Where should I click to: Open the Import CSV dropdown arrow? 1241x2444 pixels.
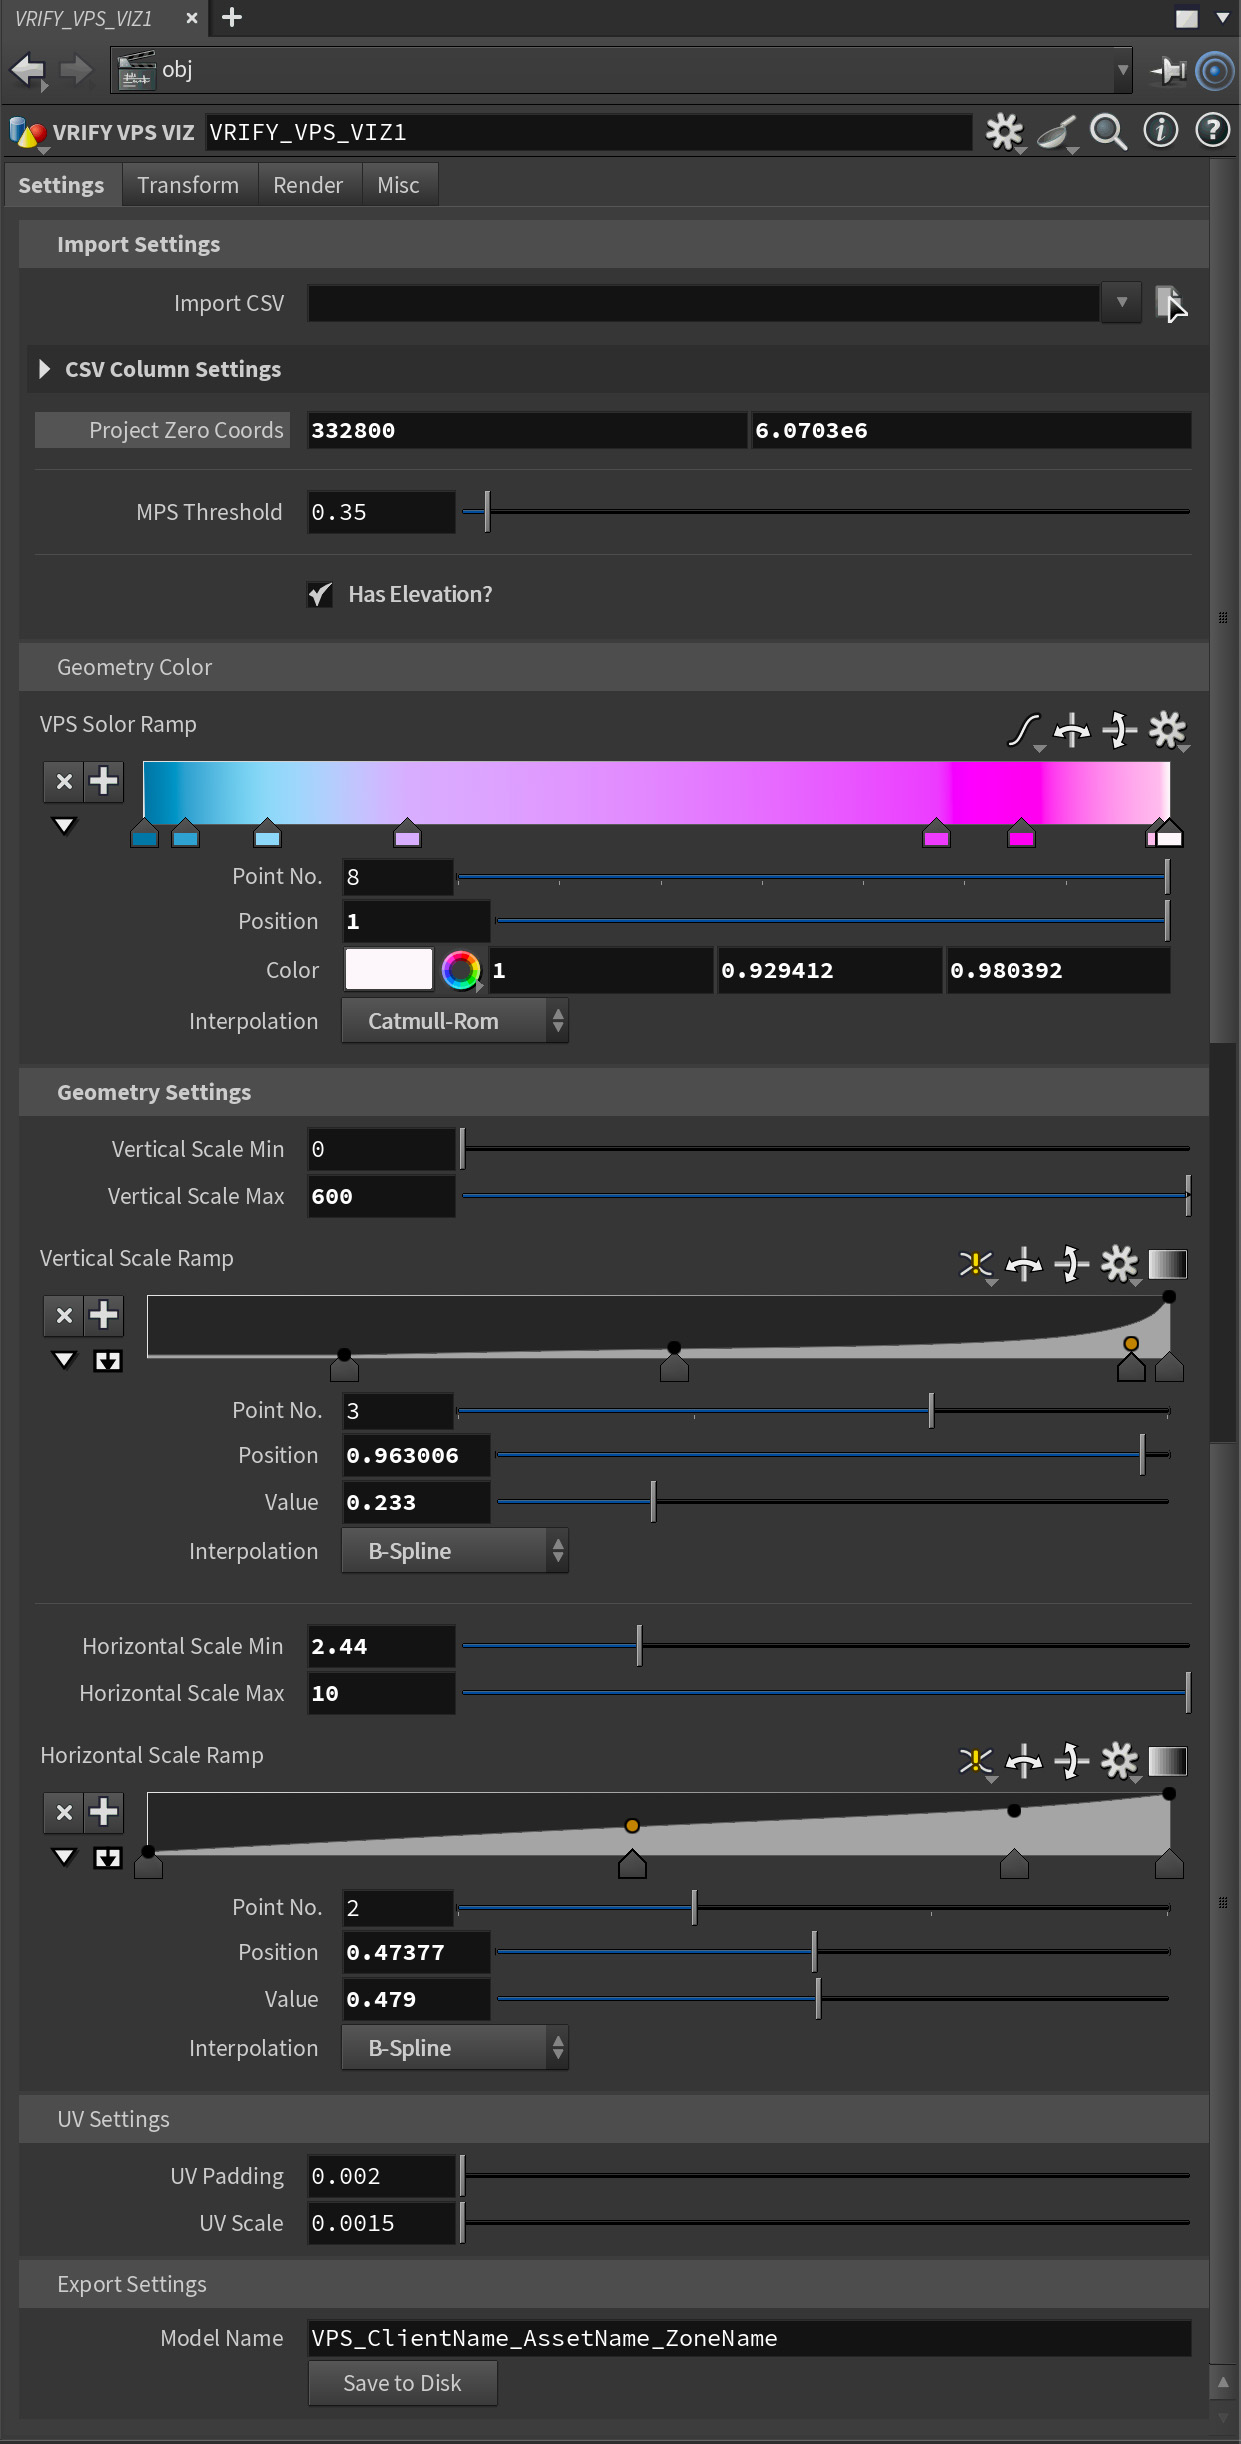click(x=1121, y=302)
